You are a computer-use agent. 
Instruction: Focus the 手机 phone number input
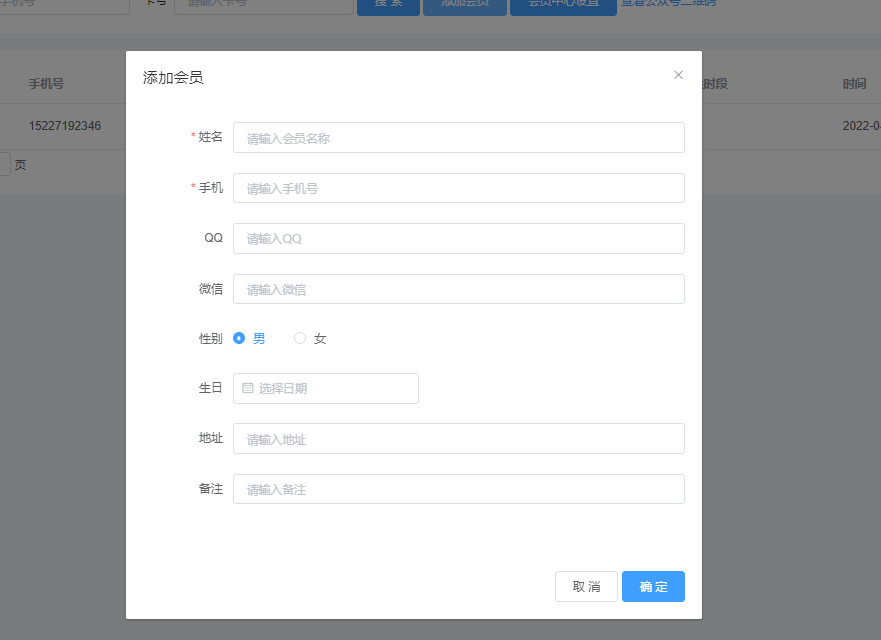click(458, 188)
